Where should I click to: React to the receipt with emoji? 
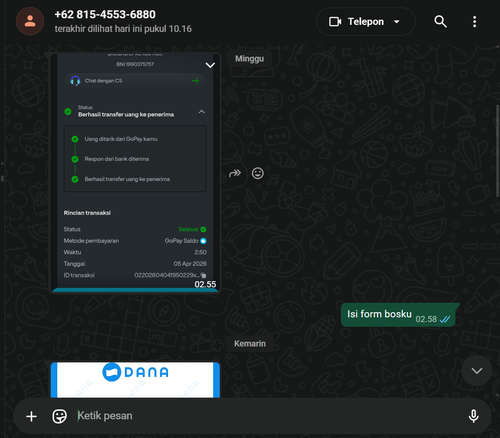click(x=258, y=173)
